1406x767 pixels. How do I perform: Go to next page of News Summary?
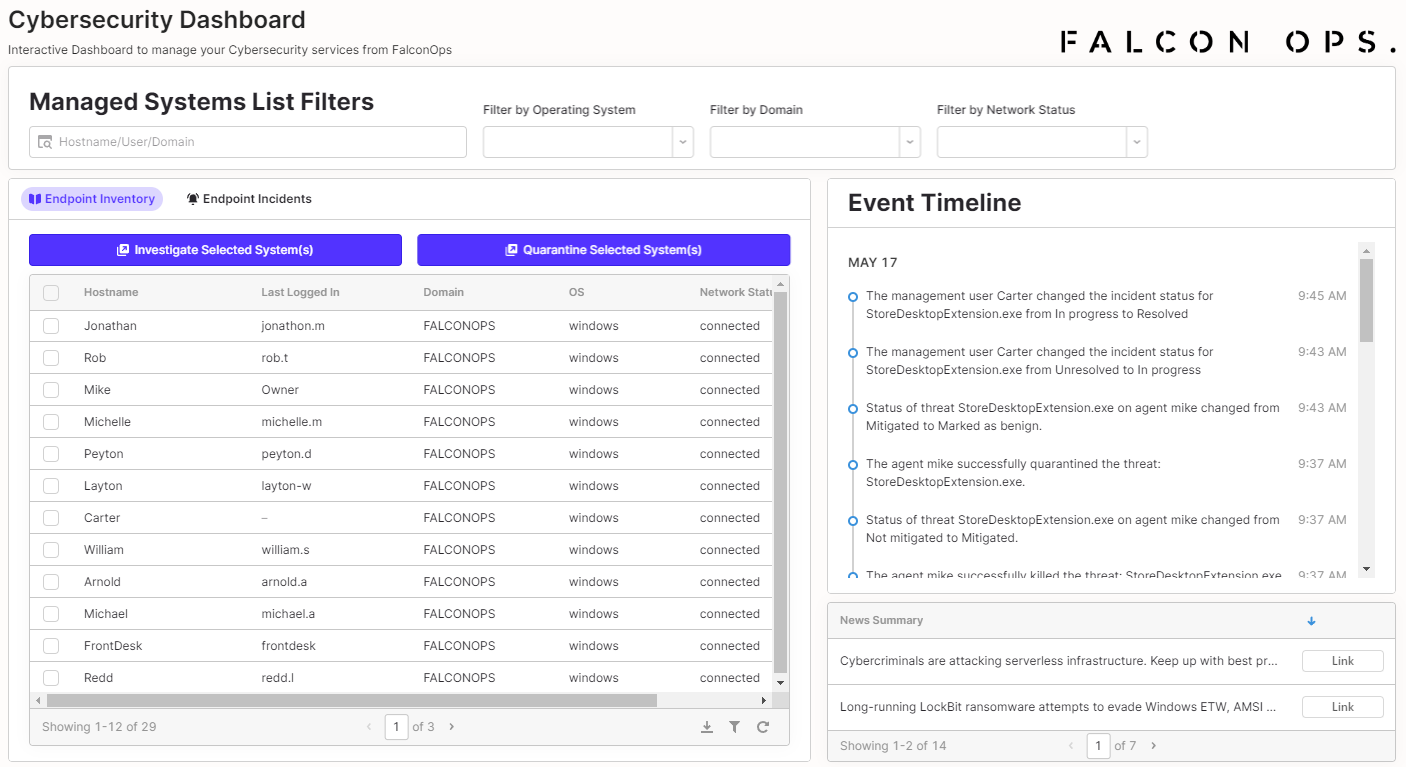(1154, 745)
